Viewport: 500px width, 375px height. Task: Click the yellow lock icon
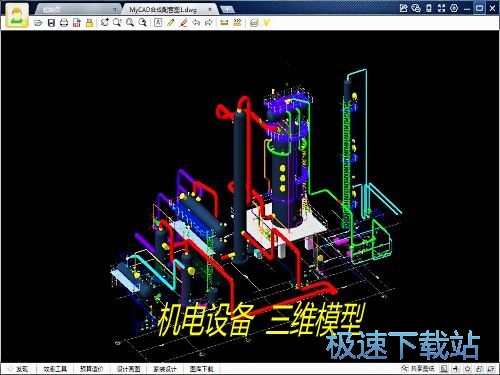pyautogui.click(x=89, y=23)
